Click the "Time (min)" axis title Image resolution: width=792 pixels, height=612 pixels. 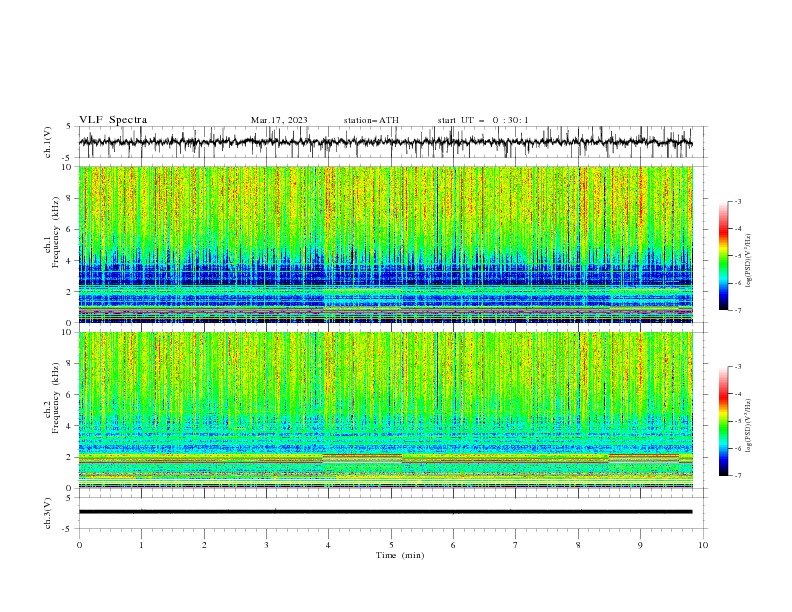[400, 555]
